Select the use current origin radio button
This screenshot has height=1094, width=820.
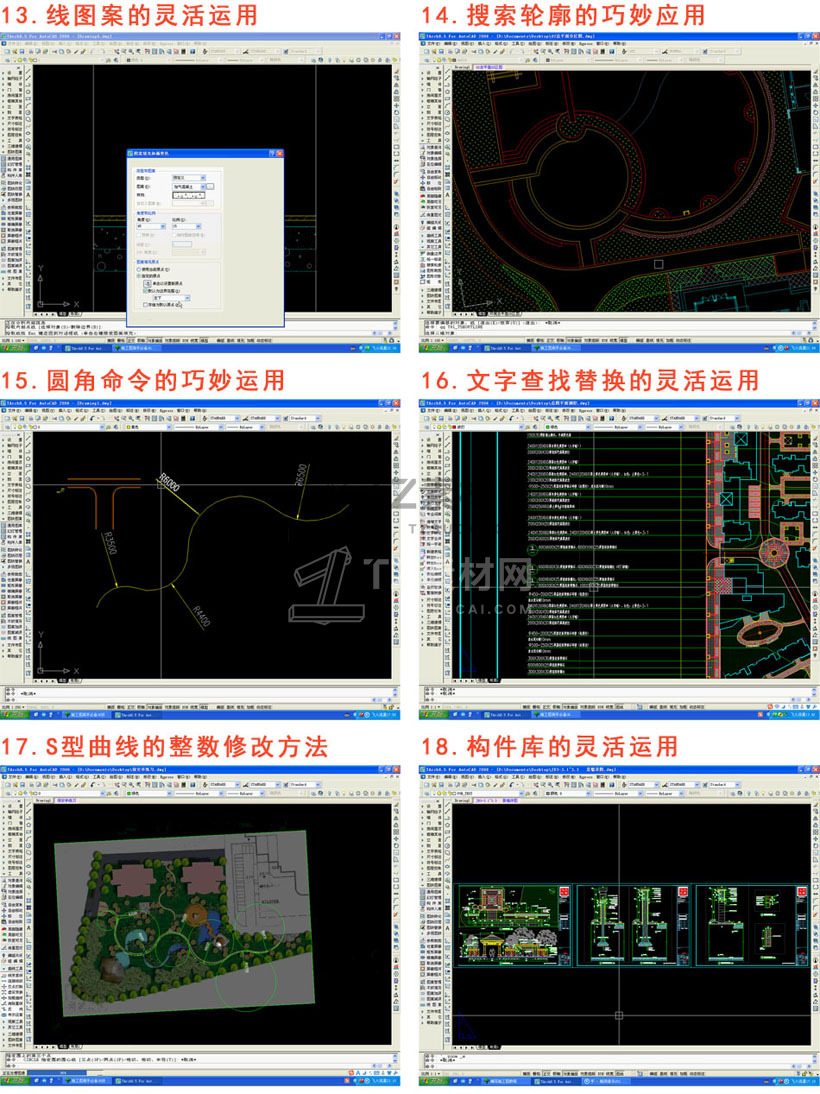click(139, 269)
